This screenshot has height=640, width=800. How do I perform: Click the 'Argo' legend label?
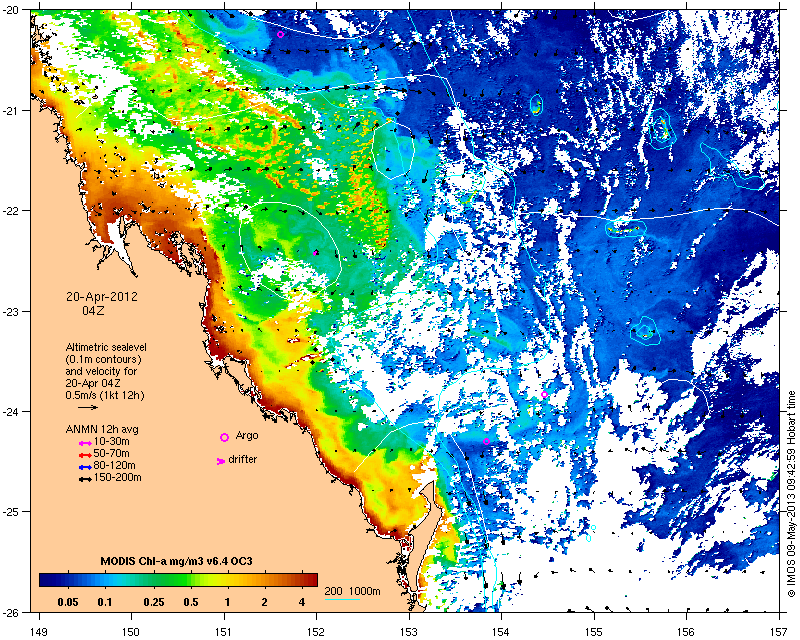(x=247, y=436)
